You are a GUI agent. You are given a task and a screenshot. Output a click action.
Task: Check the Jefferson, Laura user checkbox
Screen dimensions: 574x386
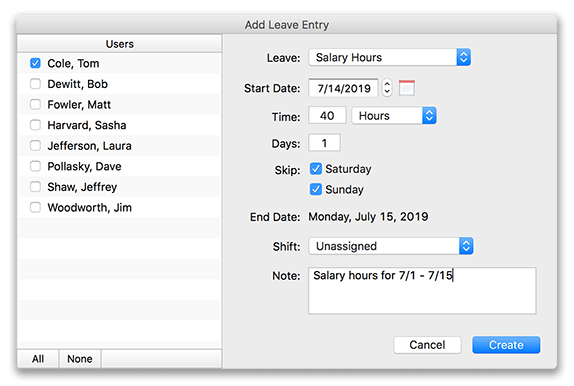(x=35, y=146)
